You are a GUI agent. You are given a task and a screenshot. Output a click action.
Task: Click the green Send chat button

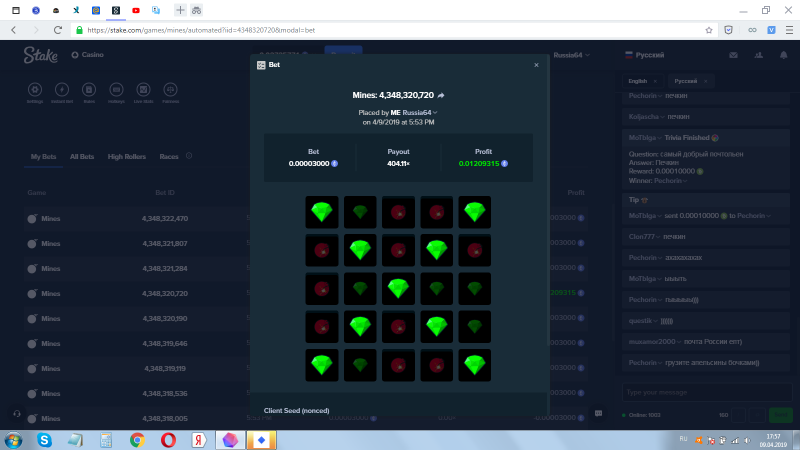coord(781,415)
